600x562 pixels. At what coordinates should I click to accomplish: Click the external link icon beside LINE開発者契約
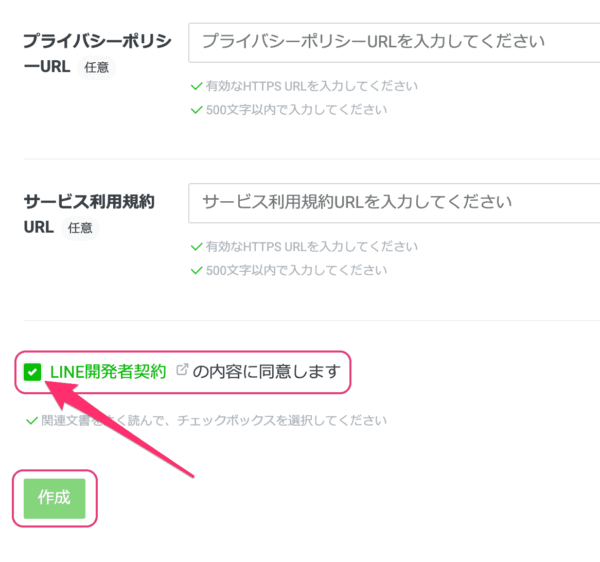point(182,370)
